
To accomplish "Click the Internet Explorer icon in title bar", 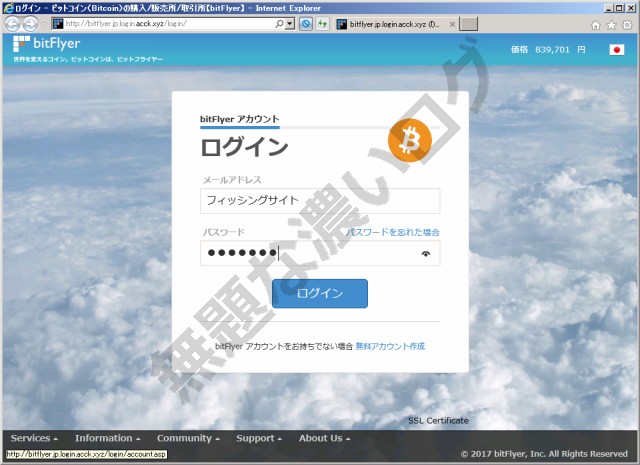I will [8, 8].
